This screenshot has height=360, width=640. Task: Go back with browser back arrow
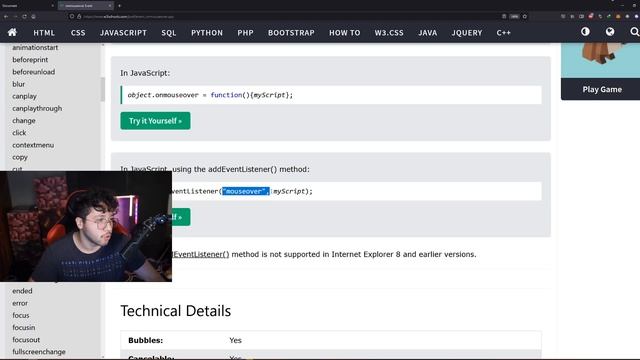tap(6, 17)
